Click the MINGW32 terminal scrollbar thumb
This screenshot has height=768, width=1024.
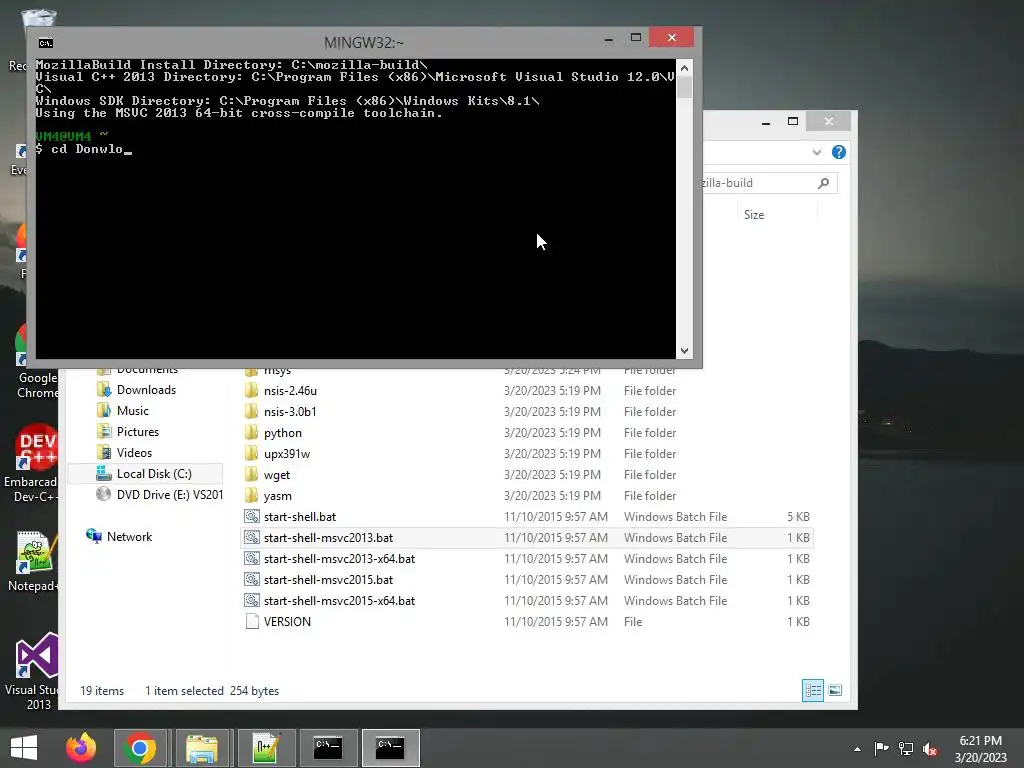point(684,88)
